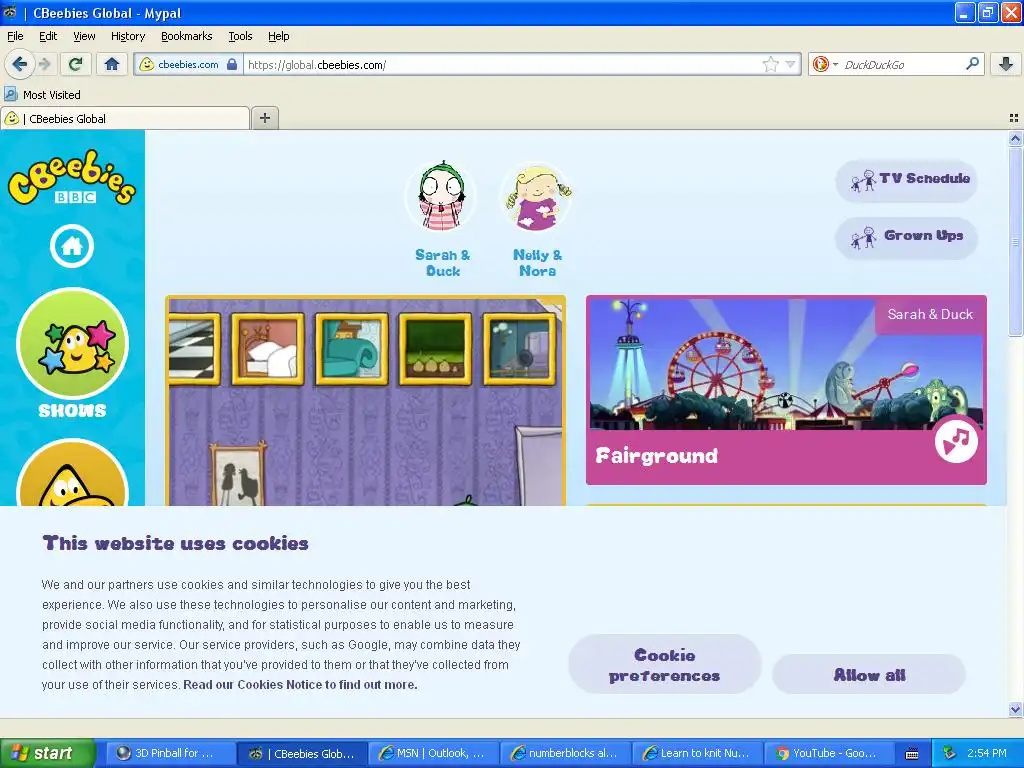Open the Most Visited bookmarks folder
Viewport: 1024px width, 768px height.
click(x=43, y=95)
